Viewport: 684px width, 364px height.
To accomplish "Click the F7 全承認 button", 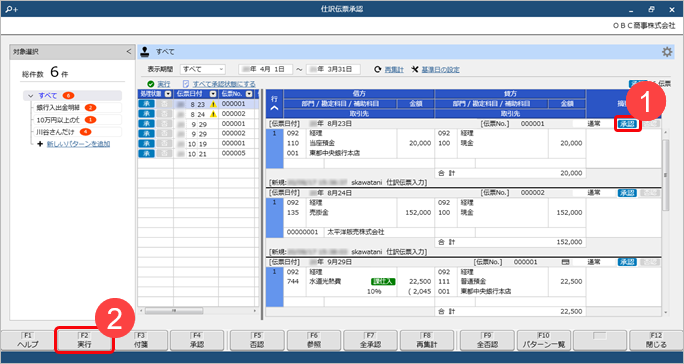I will point(370,340).
